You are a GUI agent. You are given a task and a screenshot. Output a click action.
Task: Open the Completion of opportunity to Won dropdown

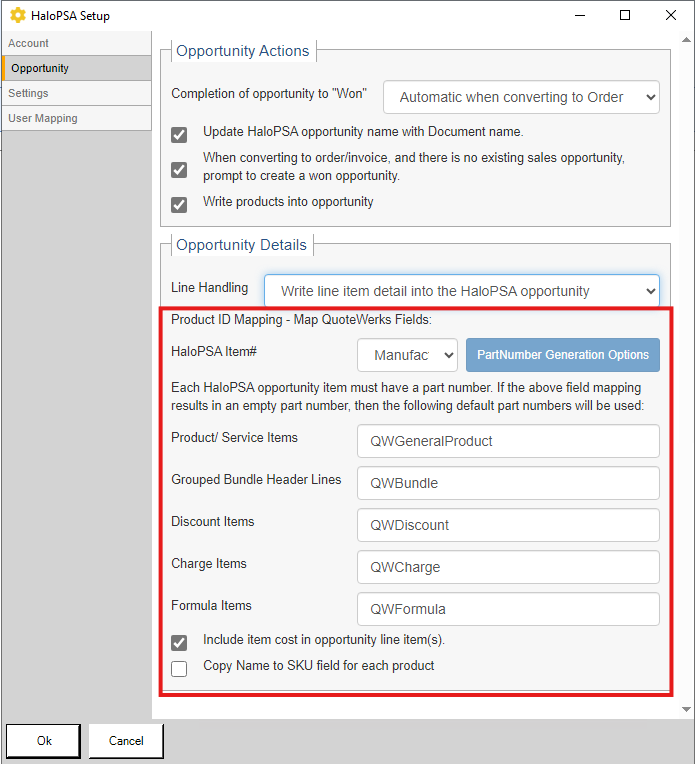point(521,97)
